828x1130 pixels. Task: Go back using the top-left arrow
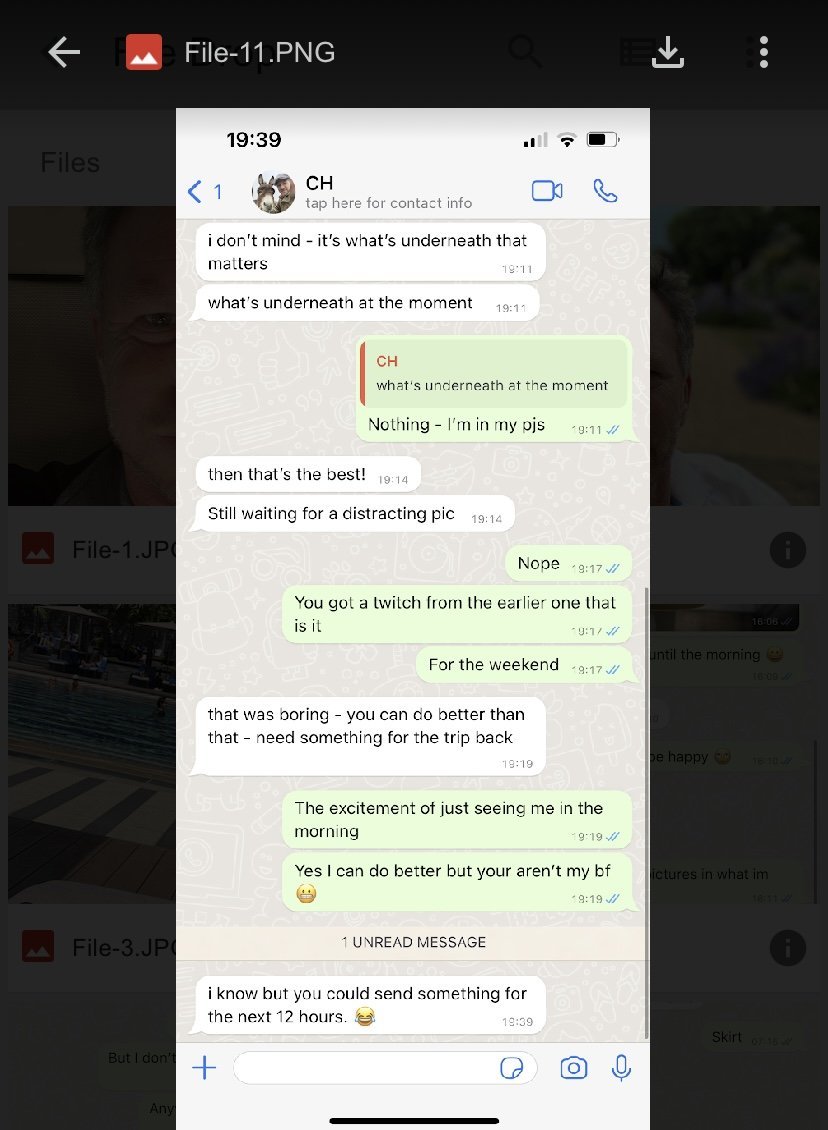point(63,53)
